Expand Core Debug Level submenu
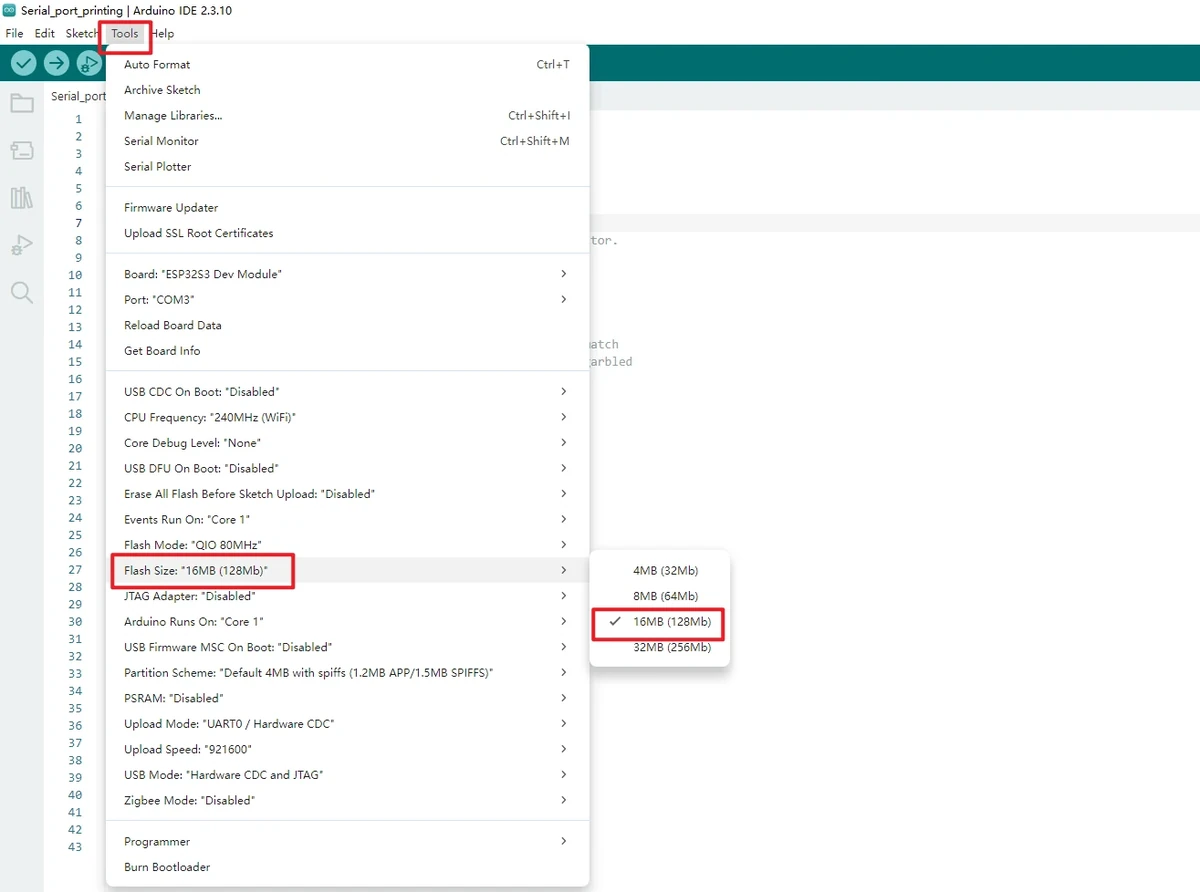 click(348, 443)
